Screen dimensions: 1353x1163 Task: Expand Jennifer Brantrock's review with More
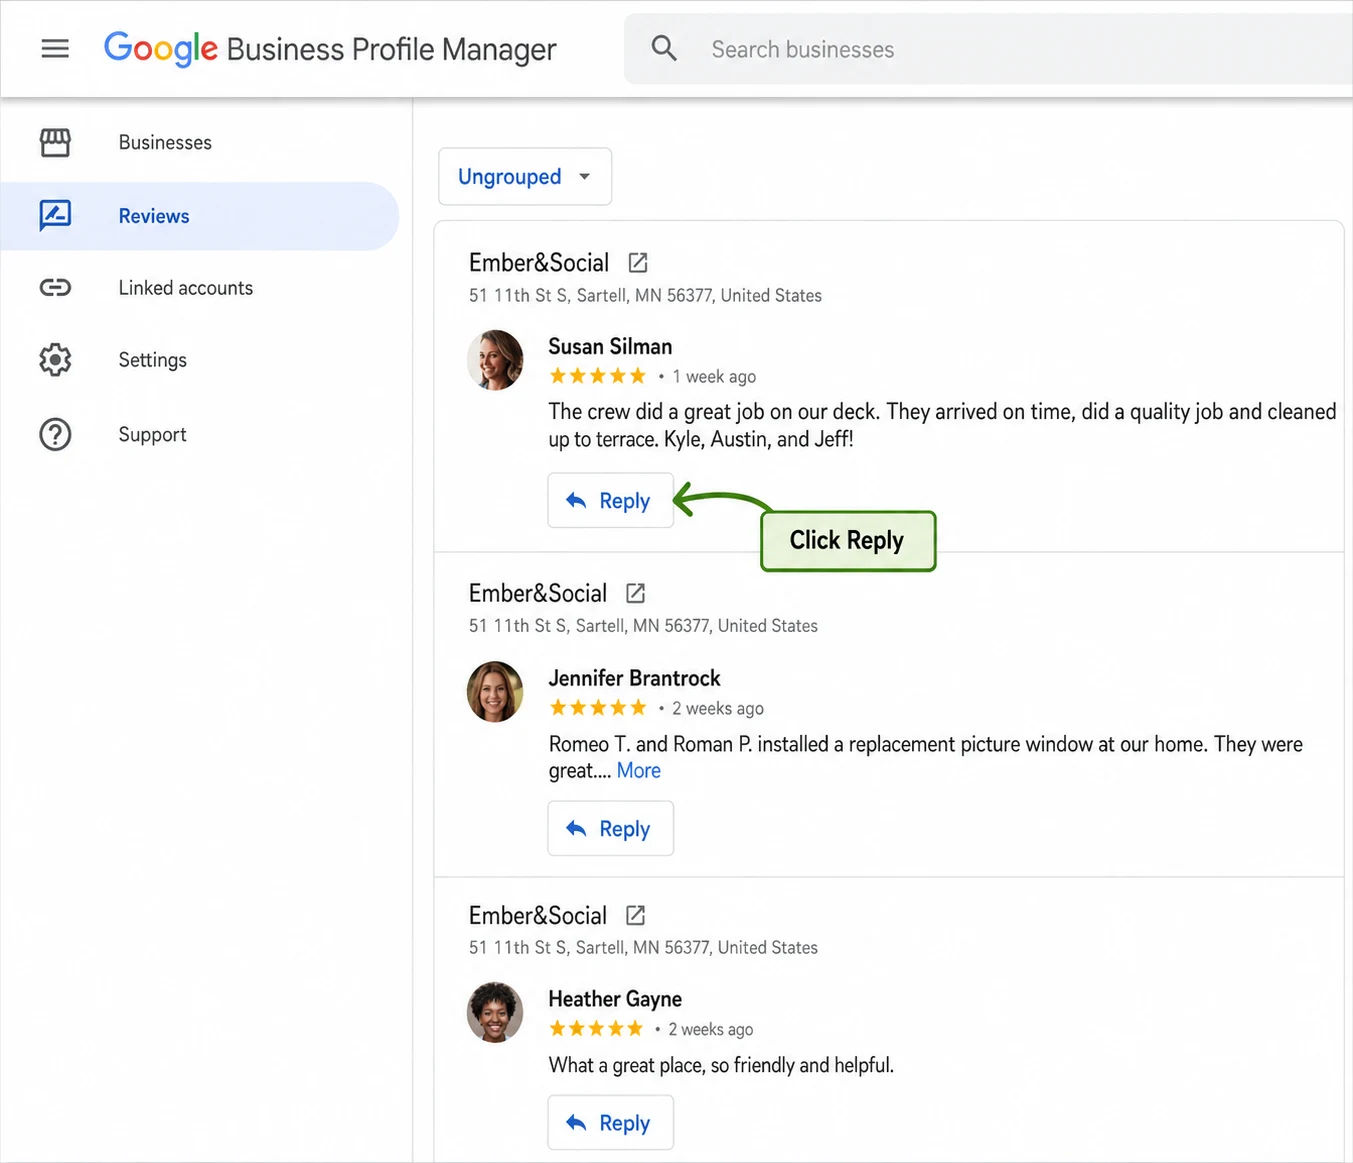tap(639, 771)
